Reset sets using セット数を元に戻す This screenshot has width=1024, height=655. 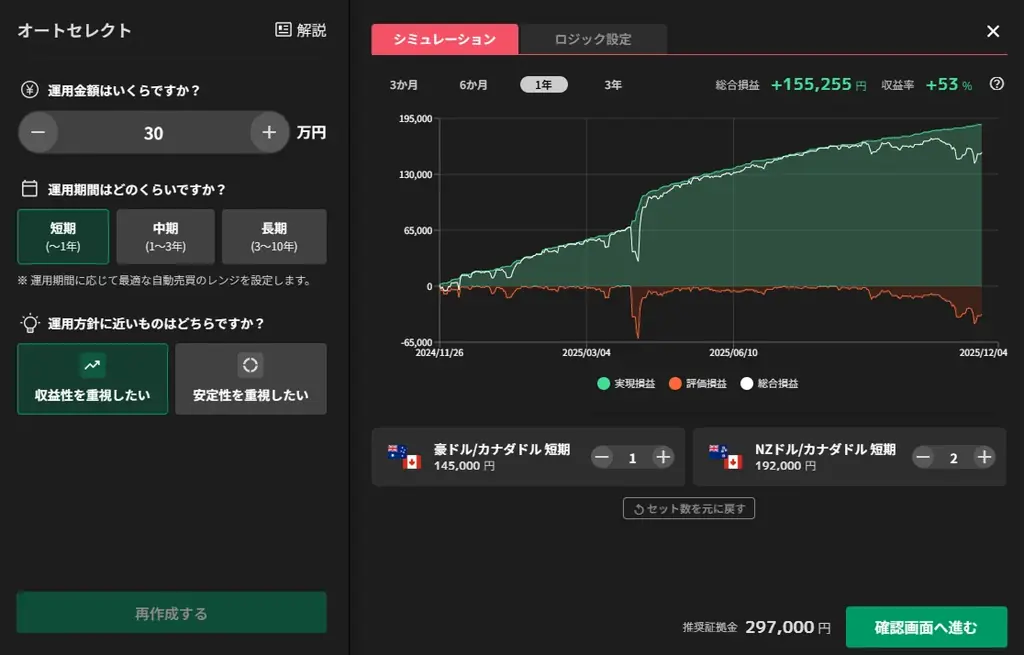(x=688, y=507)
